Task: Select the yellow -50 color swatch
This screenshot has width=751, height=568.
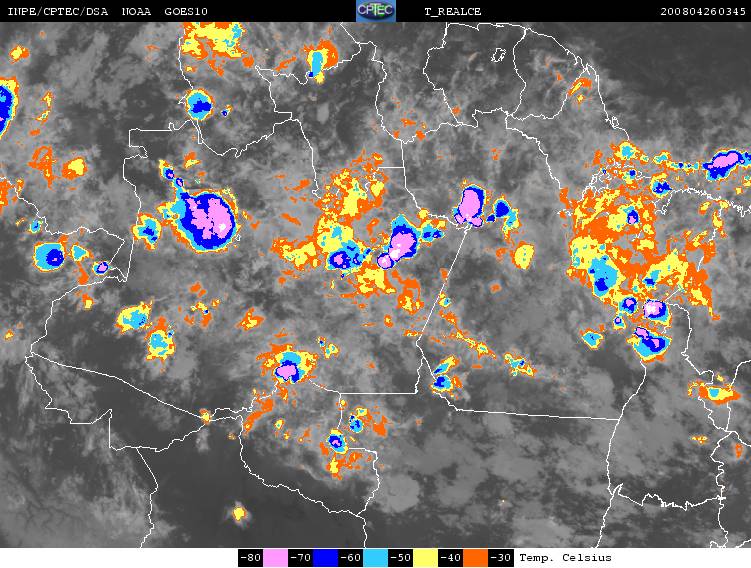Action: pos(425,558)
